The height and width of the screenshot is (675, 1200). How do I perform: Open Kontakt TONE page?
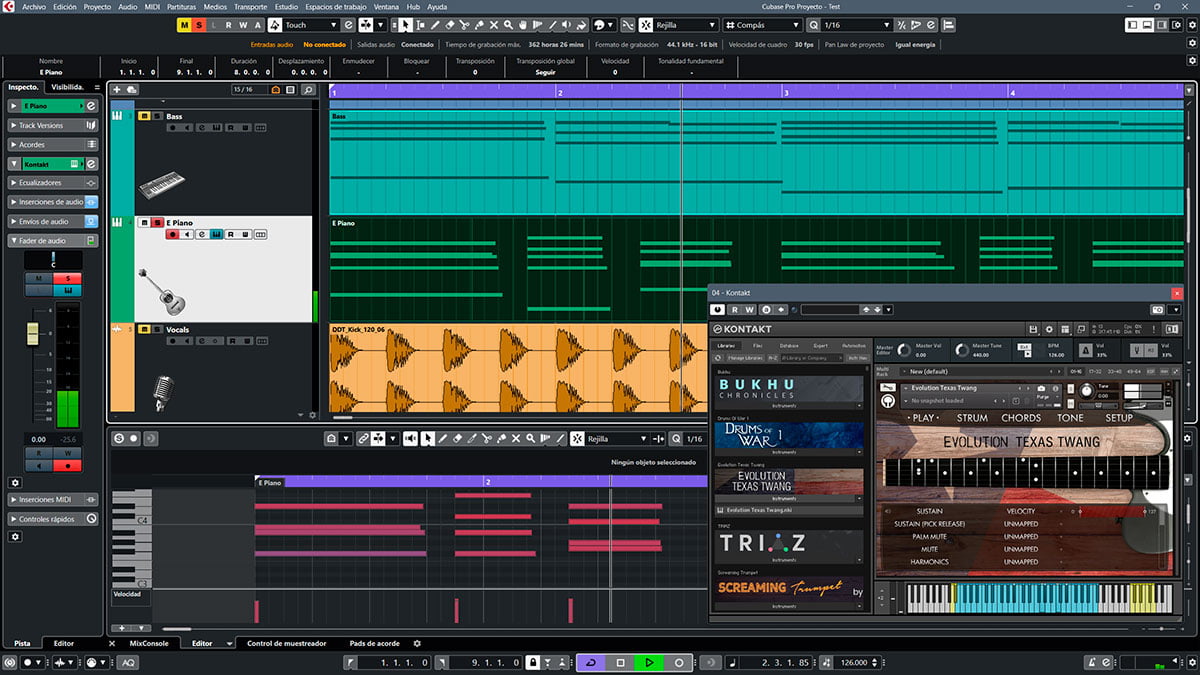[1070, 418]
